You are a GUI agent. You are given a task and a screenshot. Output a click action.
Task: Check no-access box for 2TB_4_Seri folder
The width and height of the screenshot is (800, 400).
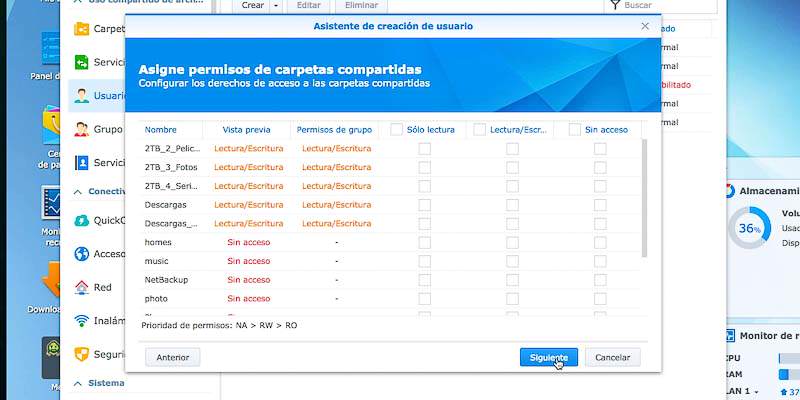click(x=600, y=186)
